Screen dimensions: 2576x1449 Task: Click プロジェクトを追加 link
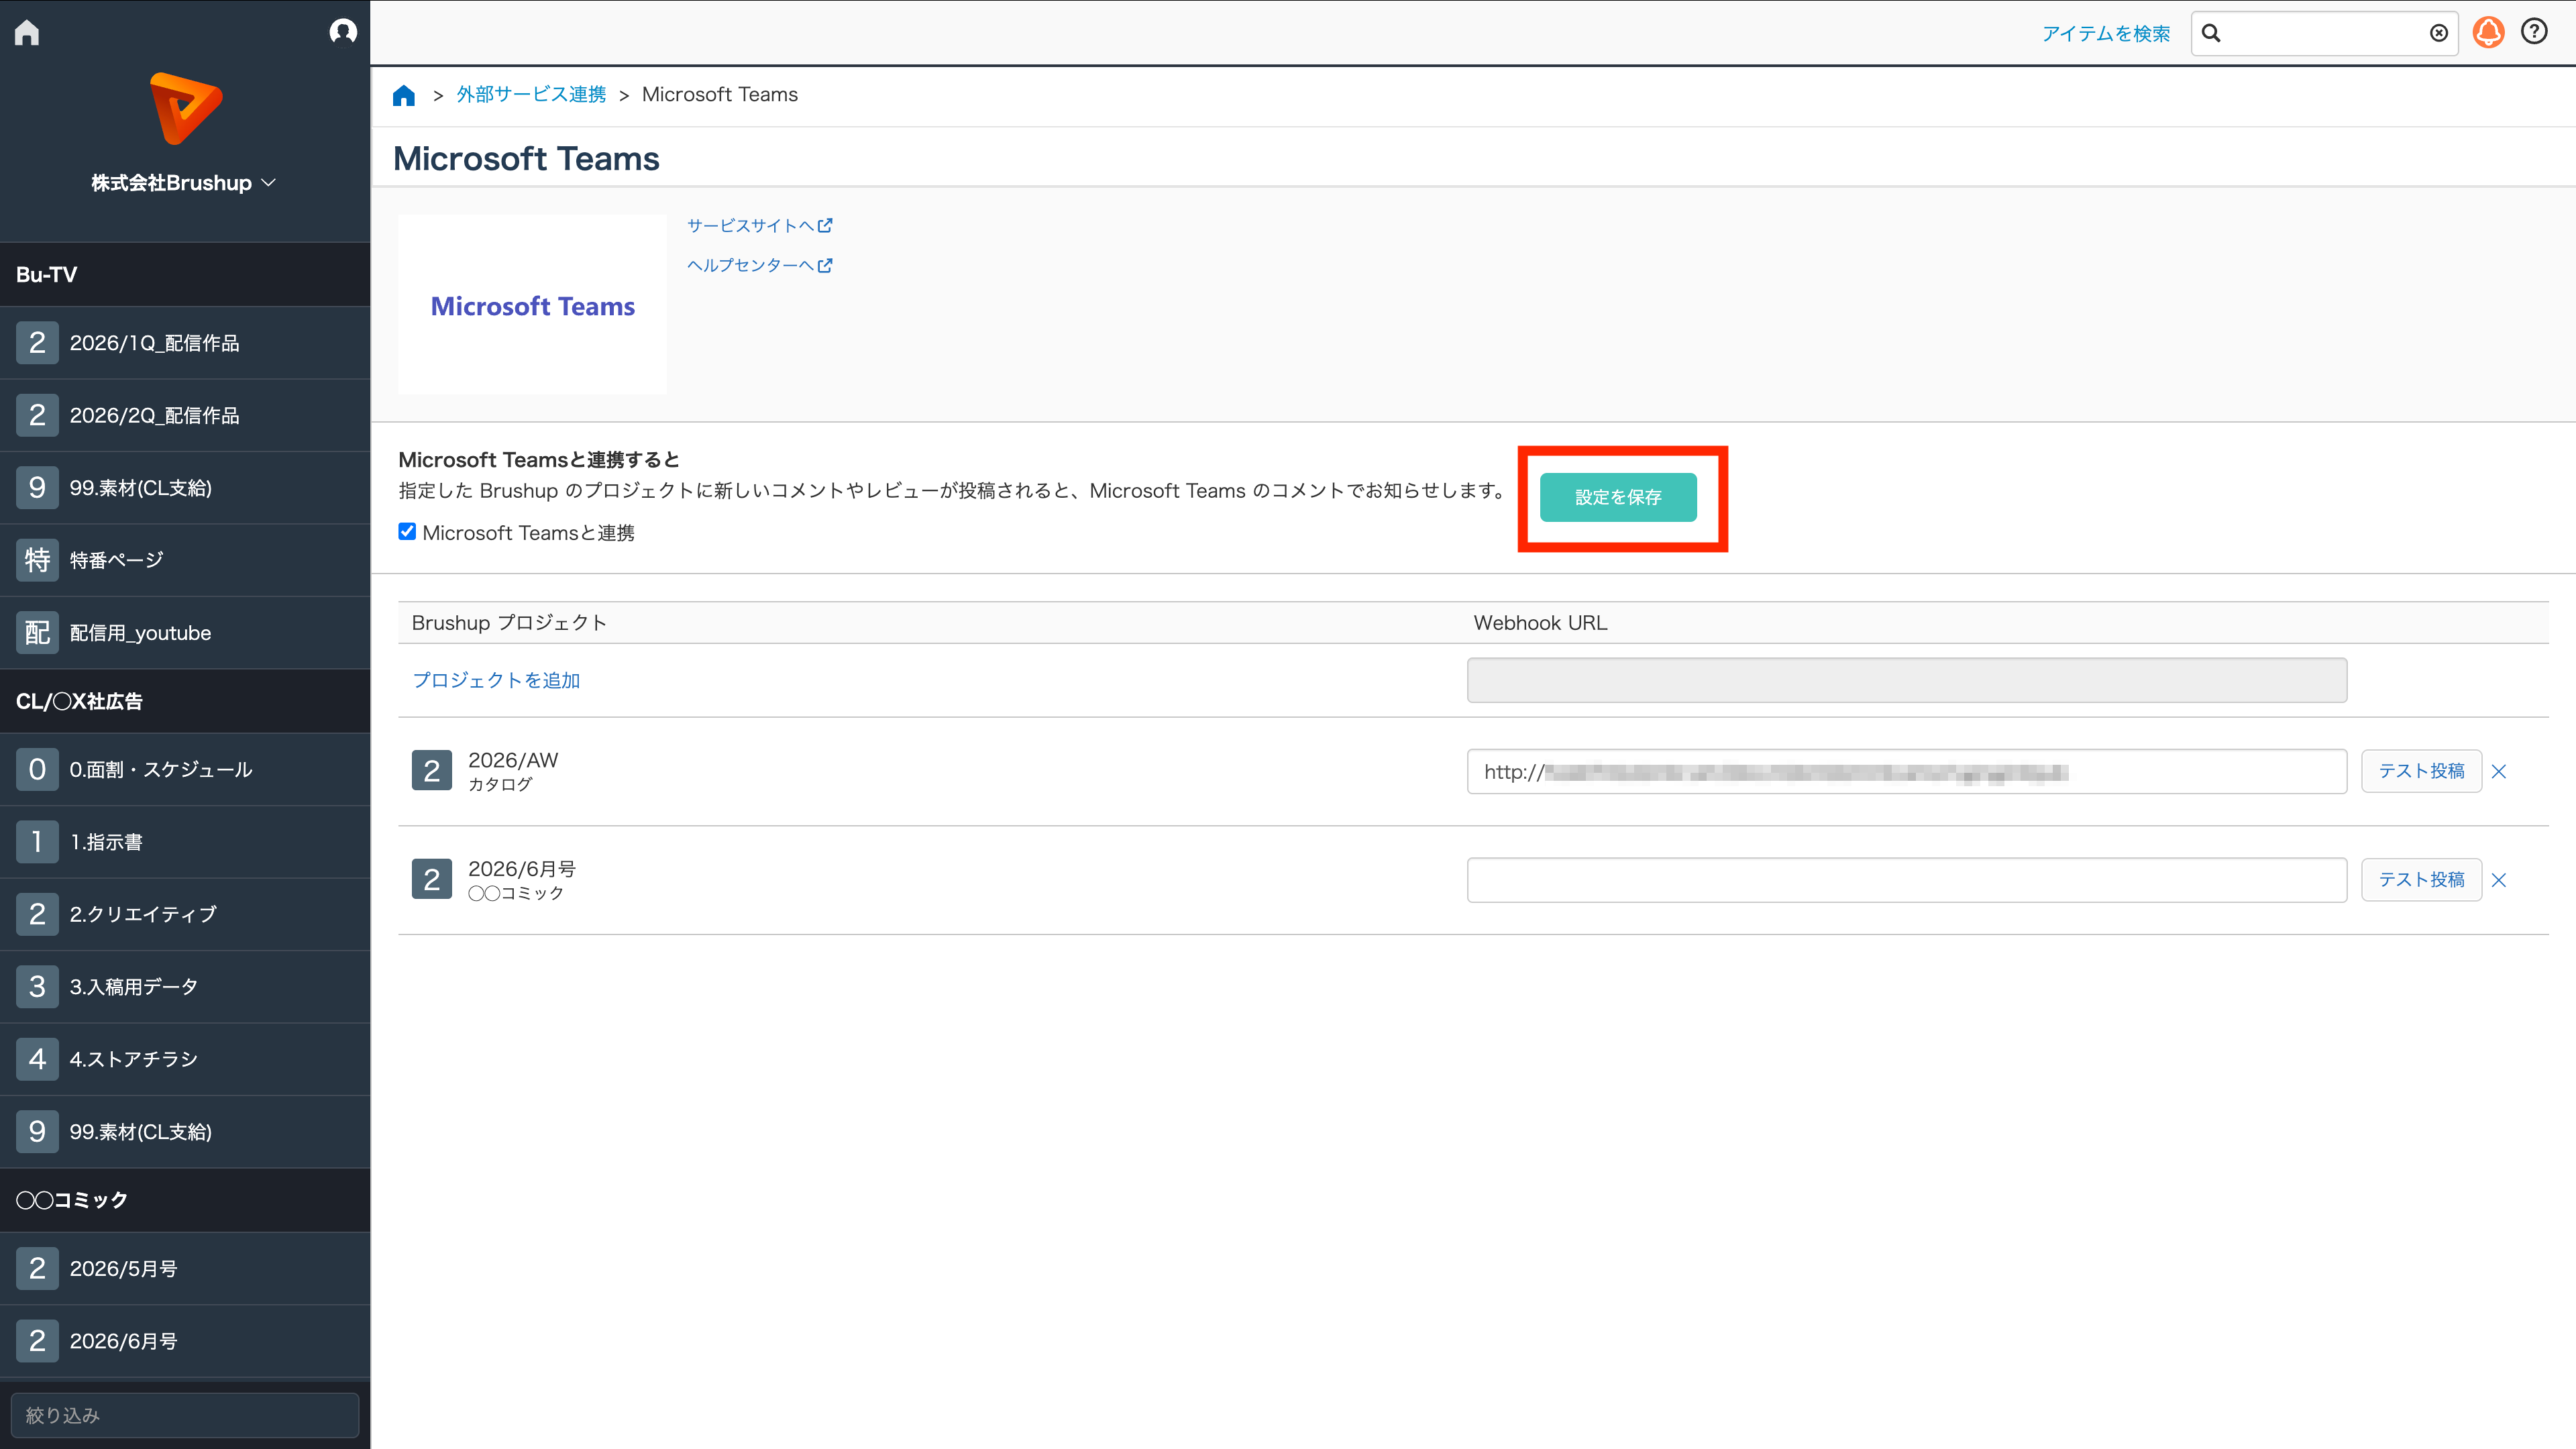click(496, 680)
